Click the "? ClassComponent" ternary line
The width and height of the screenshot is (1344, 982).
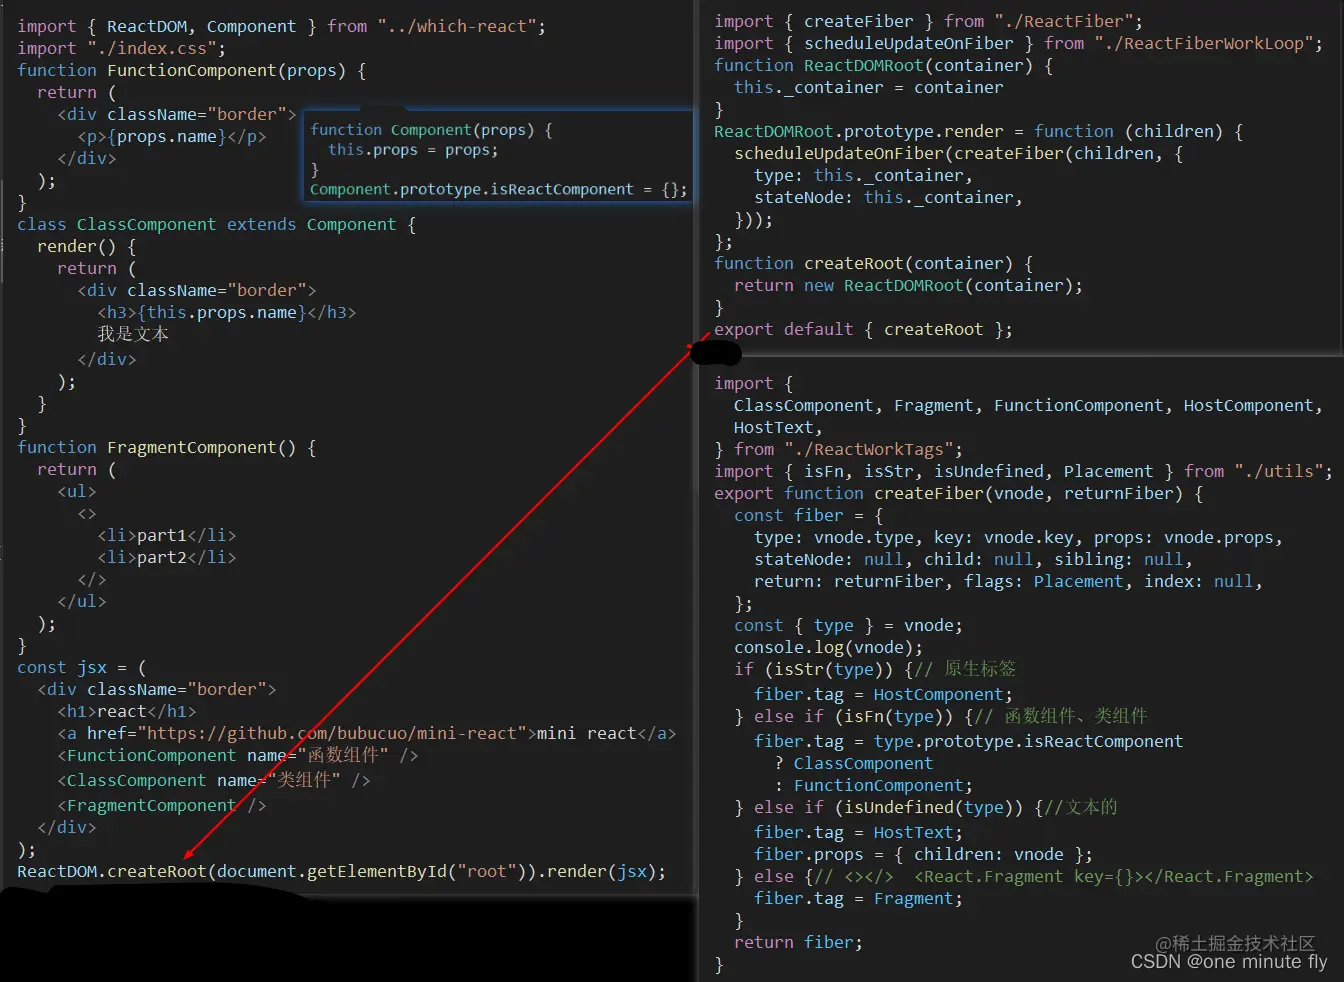(x=853, y=763)
